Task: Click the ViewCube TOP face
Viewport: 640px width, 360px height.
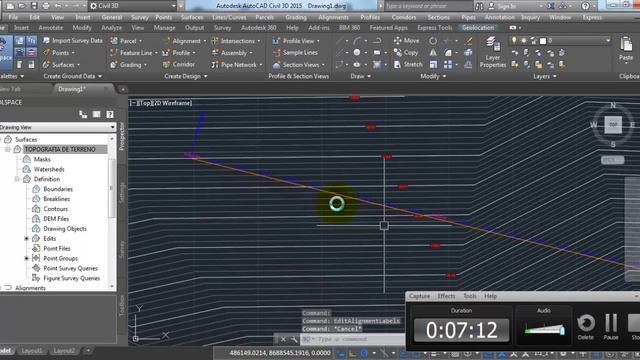Action: 613,124
